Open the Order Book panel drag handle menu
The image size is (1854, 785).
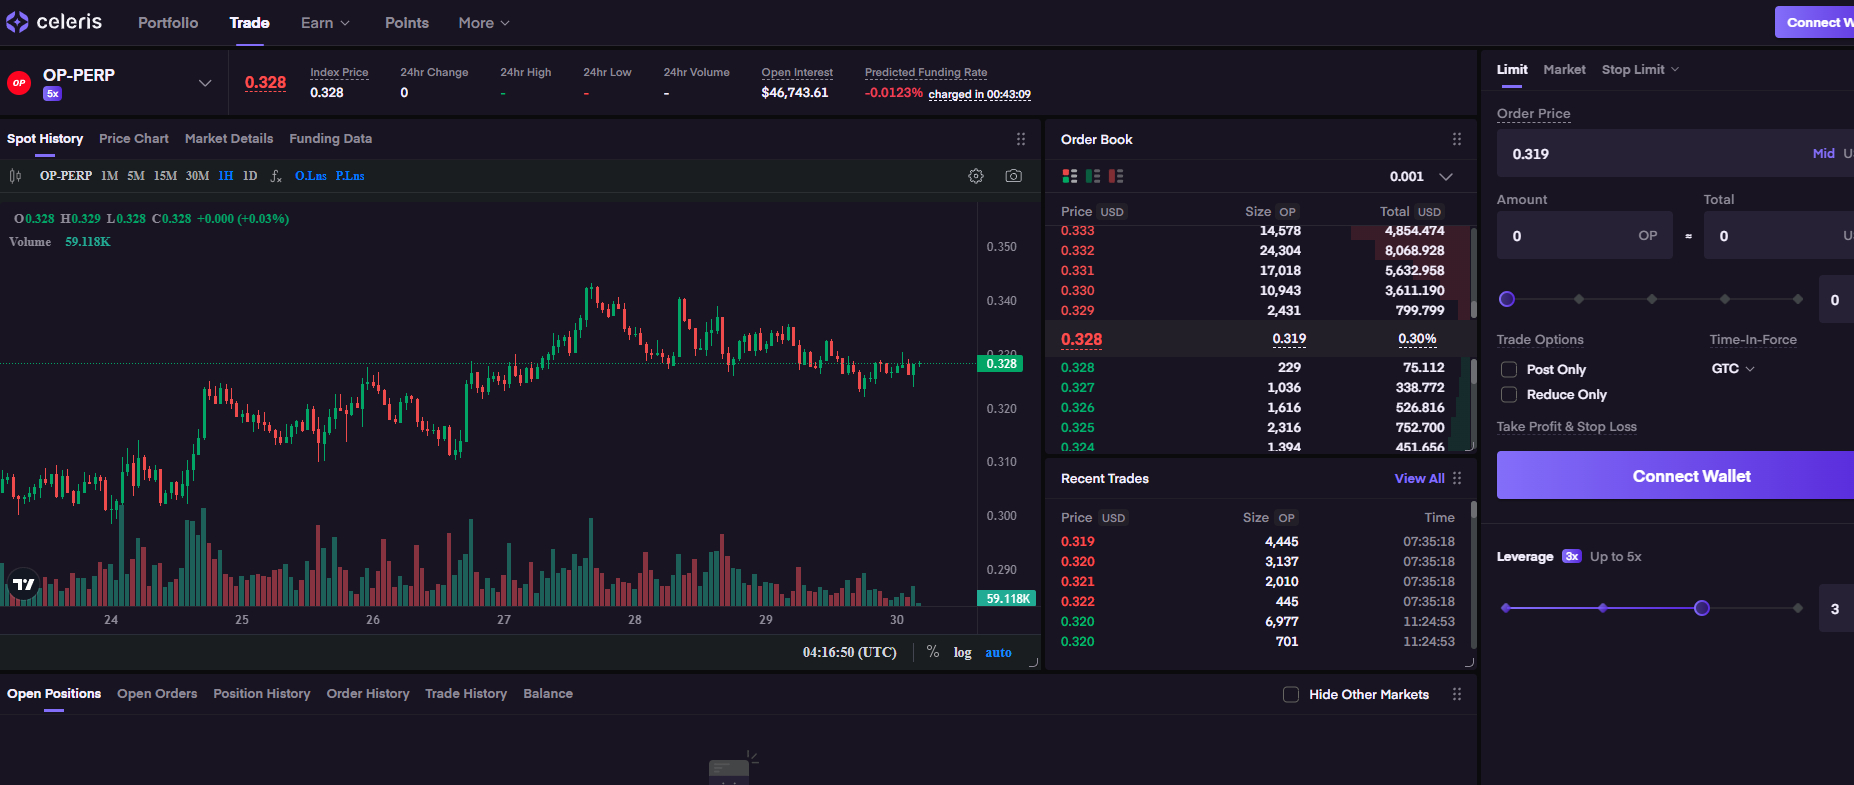pyautogui.click(x=1456, y=140)
